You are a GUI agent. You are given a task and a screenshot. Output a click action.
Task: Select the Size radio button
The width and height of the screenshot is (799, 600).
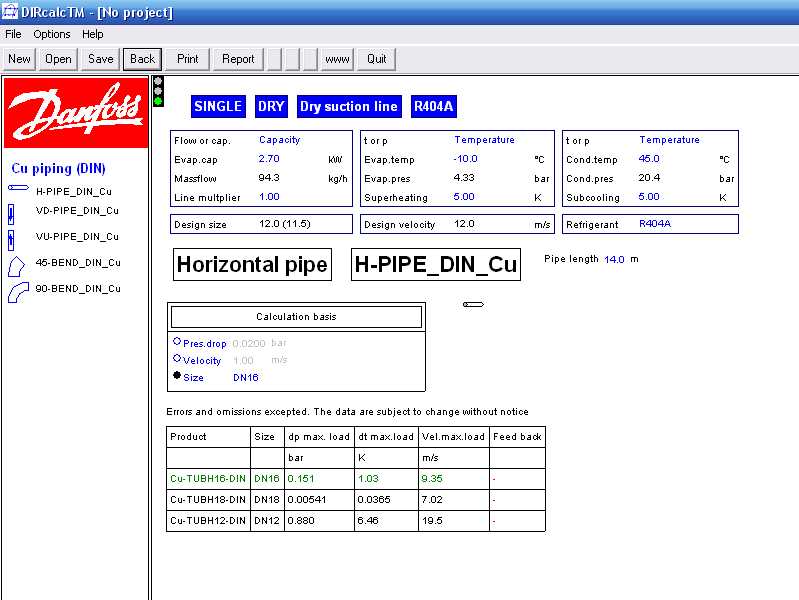click(177, 375)
